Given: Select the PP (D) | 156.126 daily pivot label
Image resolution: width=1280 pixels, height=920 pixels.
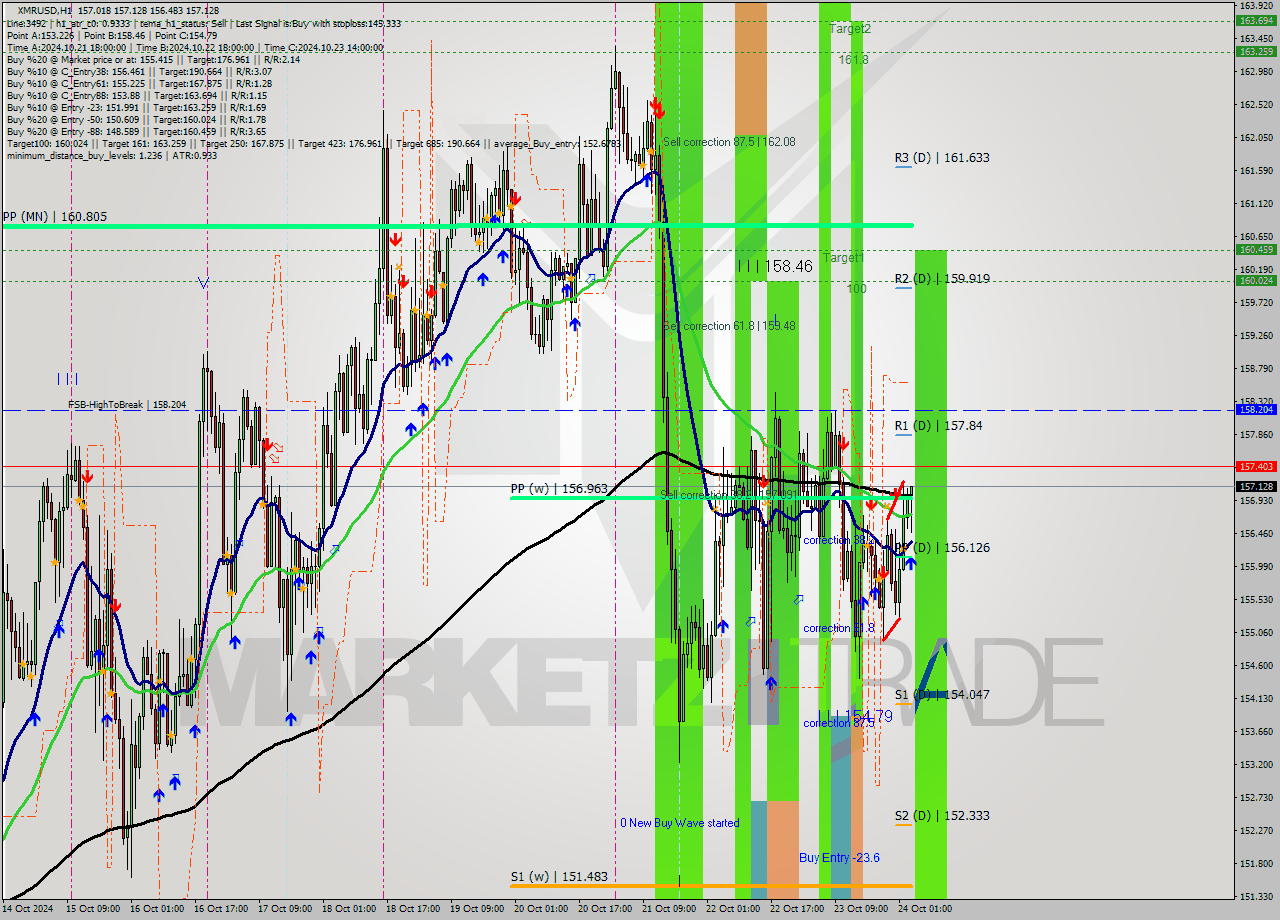Looking at the screenshot, I should [942, 547].
